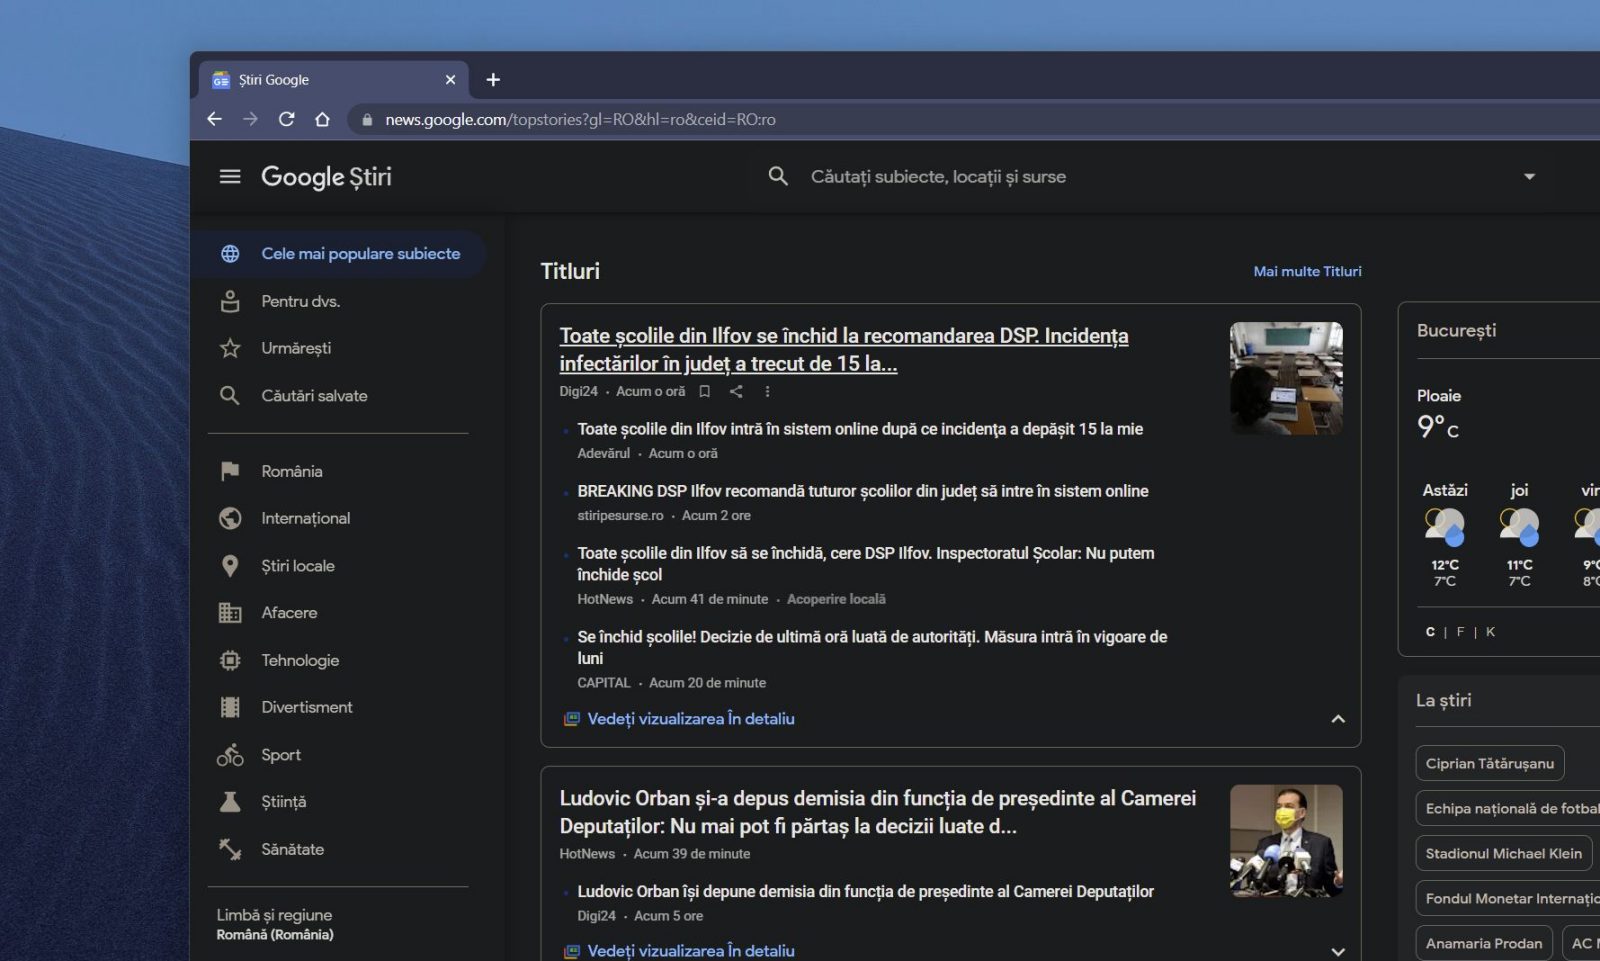This screenshot has width=1600, height=961.
Task: Open BREAKING DSP Ilfov article
Action: (863, 491)
